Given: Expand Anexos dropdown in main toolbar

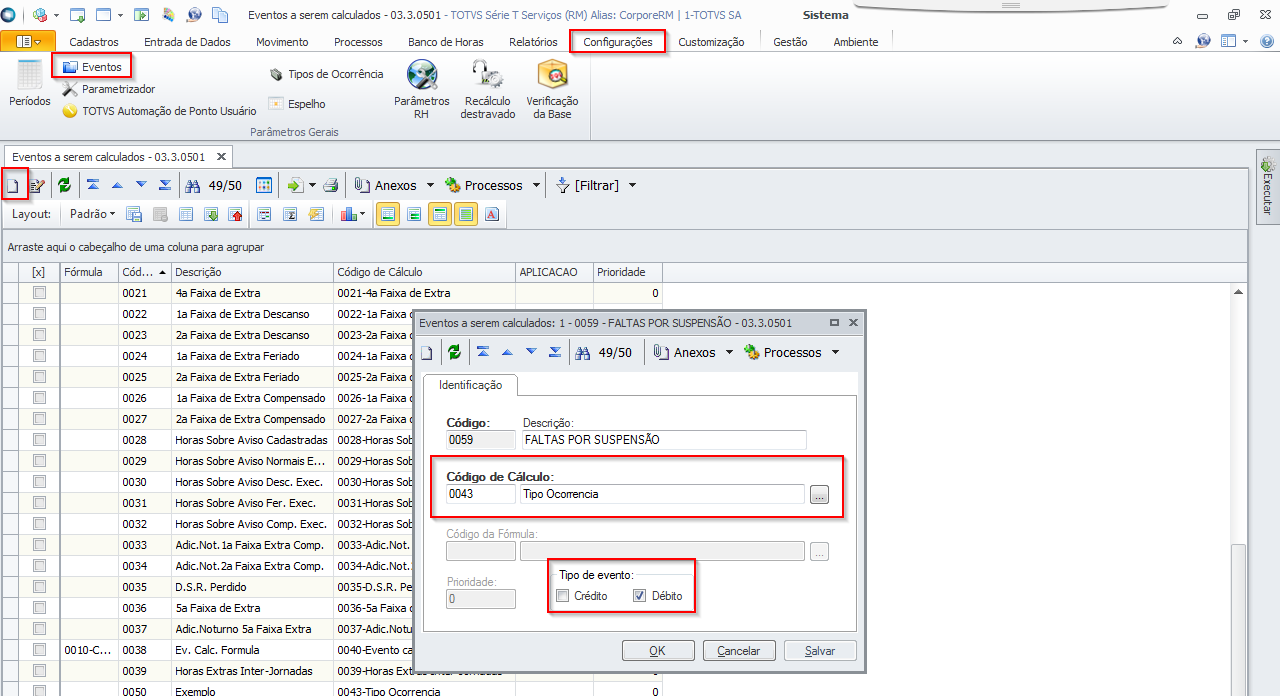Looking at the screenshot, I should 430,185.
